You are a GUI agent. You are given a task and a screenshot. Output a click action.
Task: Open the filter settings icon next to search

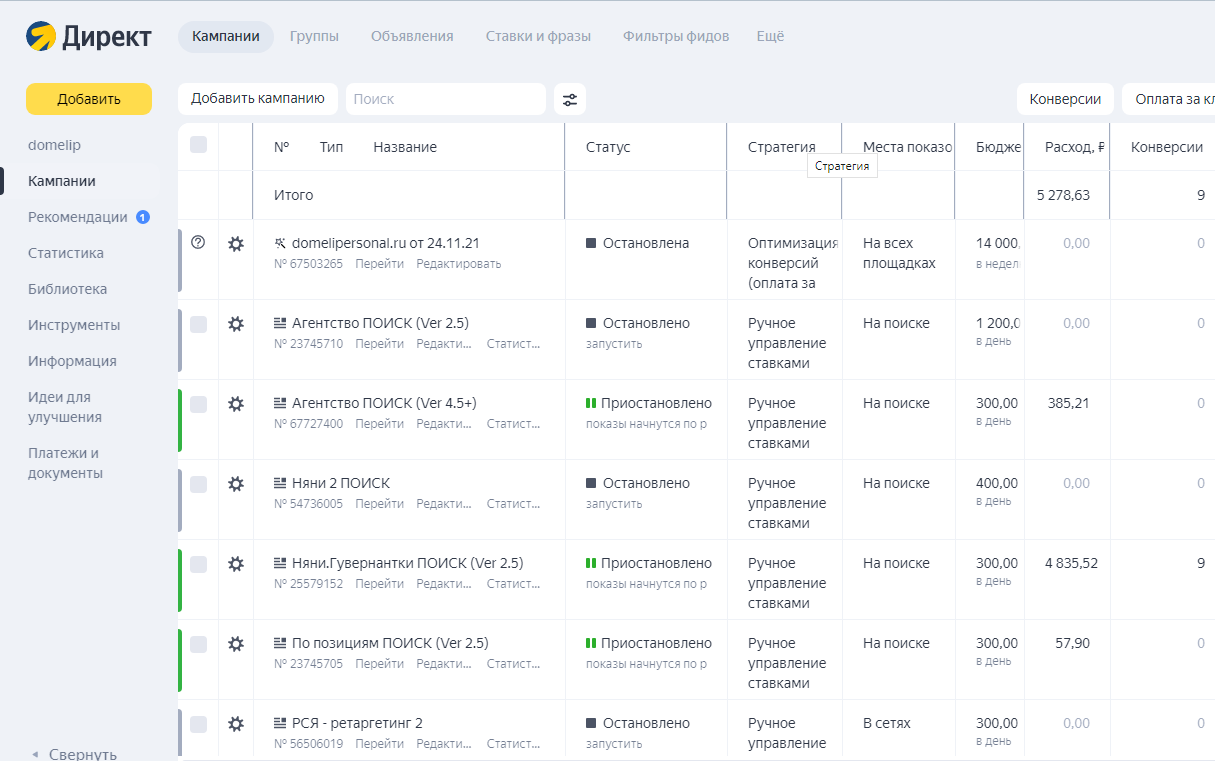[570, 99]
